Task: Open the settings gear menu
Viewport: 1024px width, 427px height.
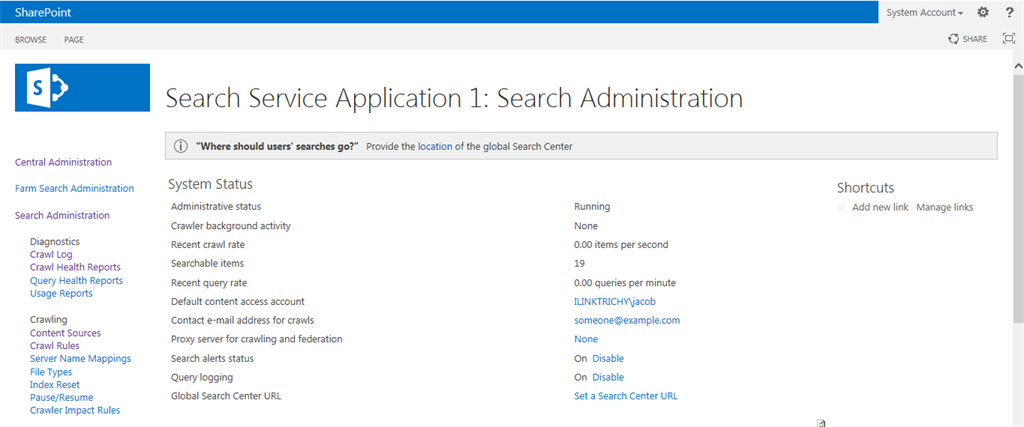Action: [983, 12]
